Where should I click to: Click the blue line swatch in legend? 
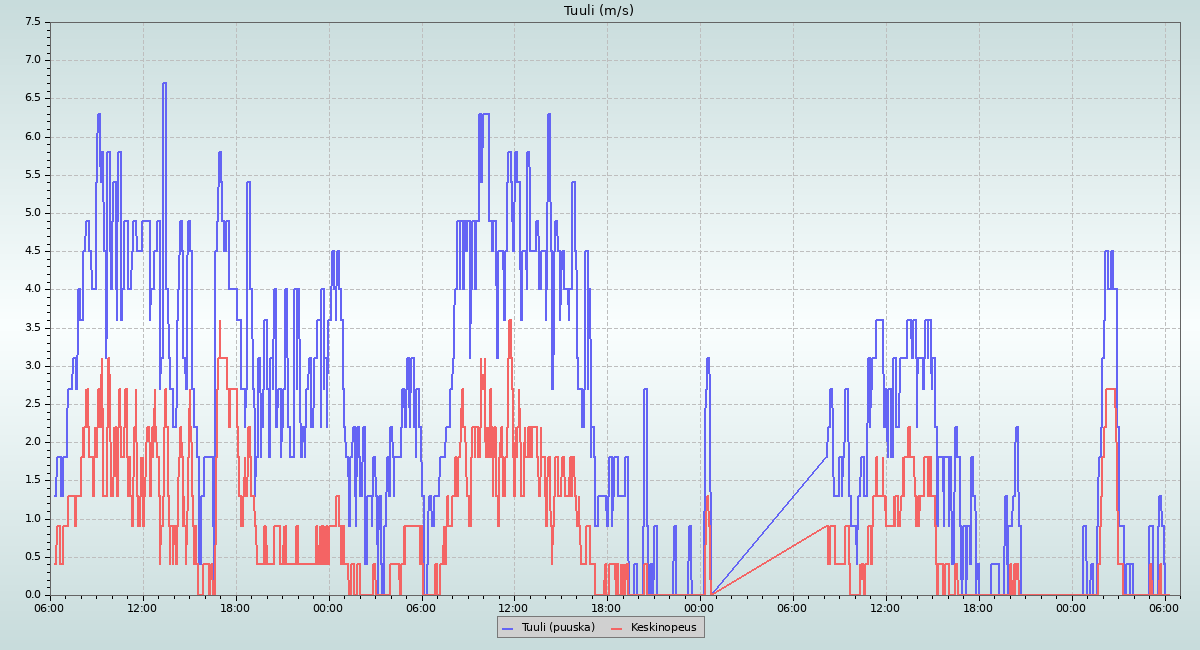coord(507,628)
